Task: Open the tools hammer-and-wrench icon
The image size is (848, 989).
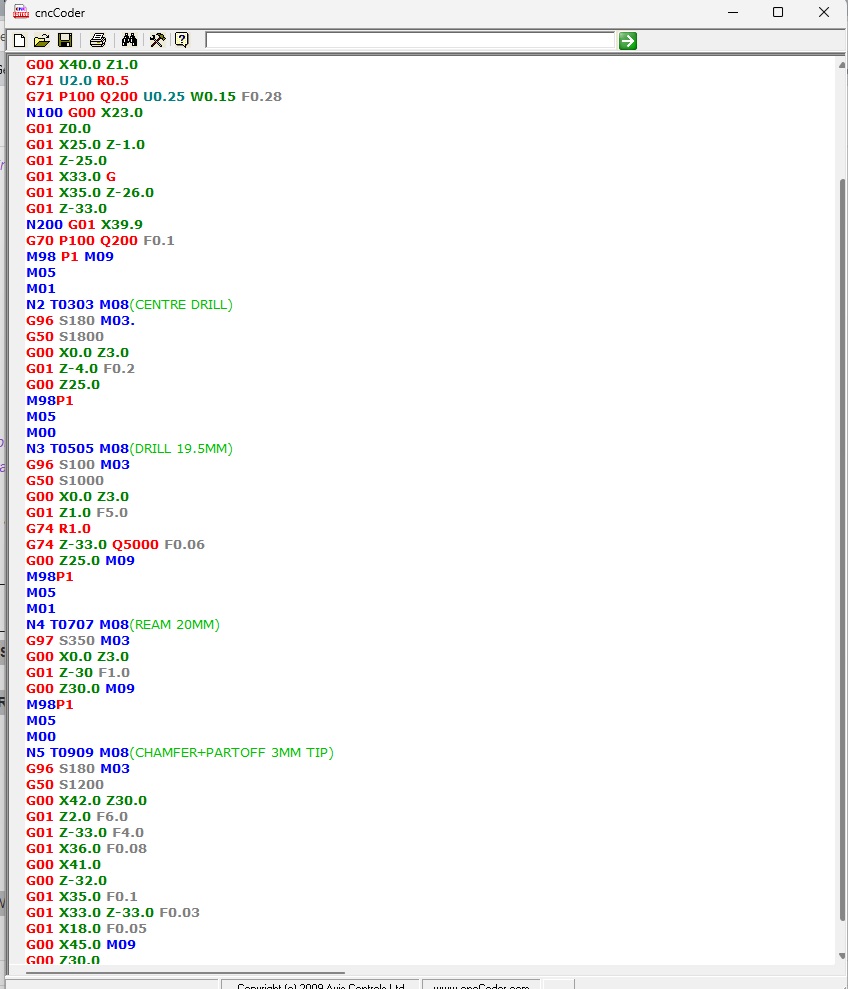Action: [157, 41]
